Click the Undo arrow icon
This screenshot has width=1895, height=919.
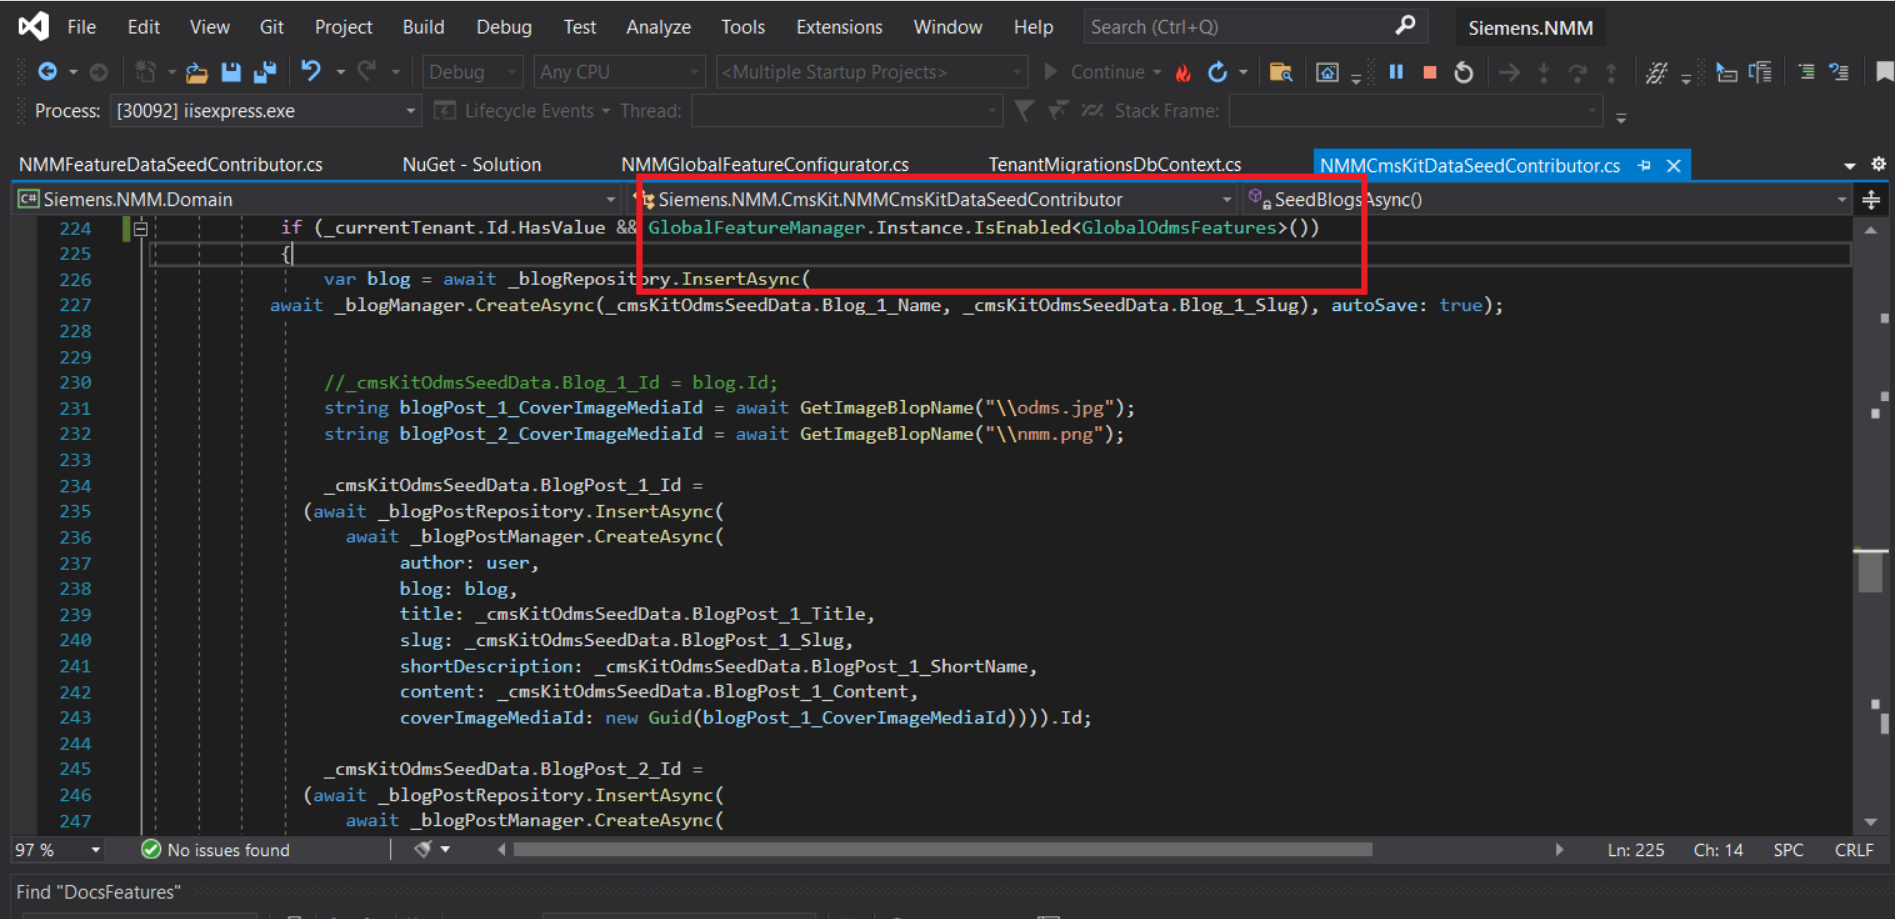311,71
